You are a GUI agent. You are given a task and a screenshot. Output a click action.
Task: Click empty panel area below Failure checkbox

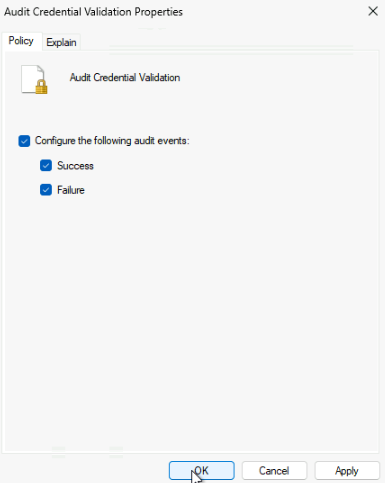(x=192, y=317)
